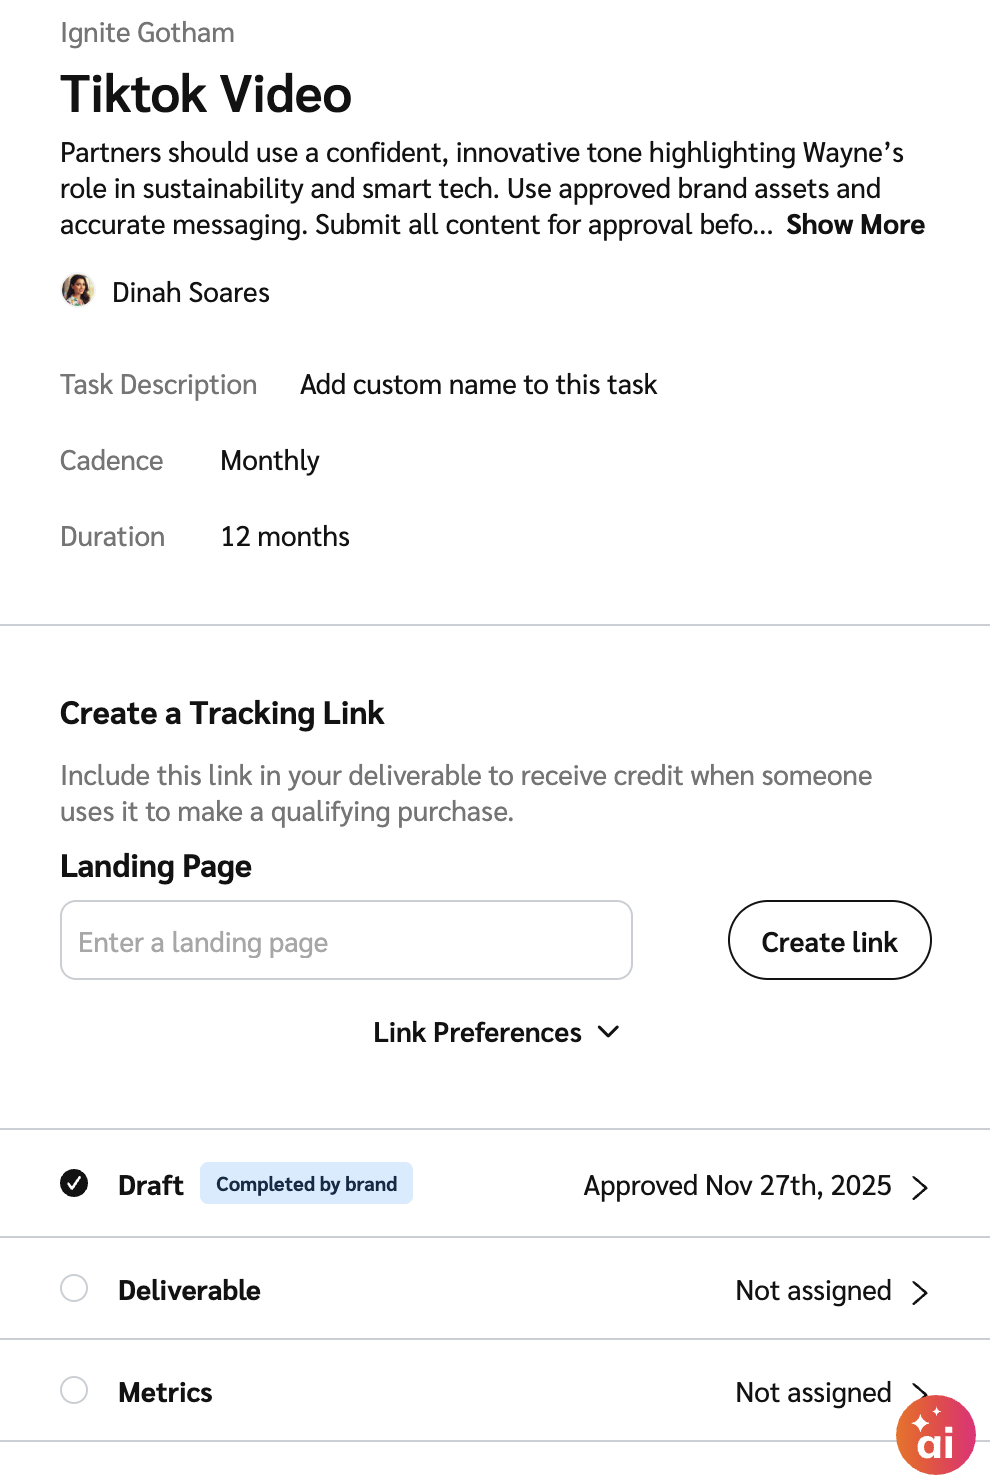Click the checked Draft status icon
The image size is (990, 1478).
[74, 1184]
